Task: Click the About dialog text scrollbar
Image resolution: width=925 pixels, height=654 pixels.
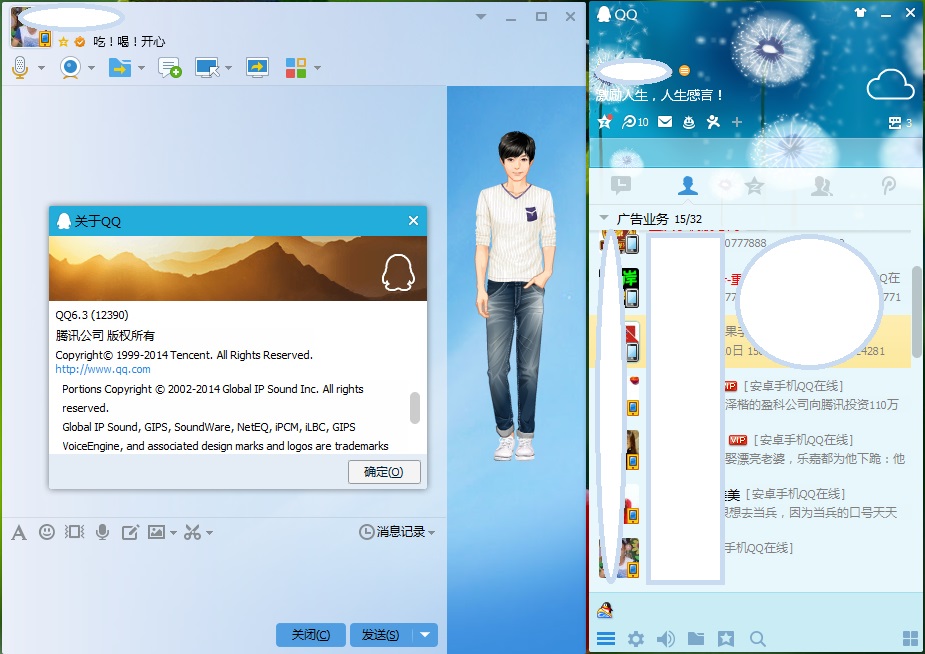Action: click(x=415, y=407)
